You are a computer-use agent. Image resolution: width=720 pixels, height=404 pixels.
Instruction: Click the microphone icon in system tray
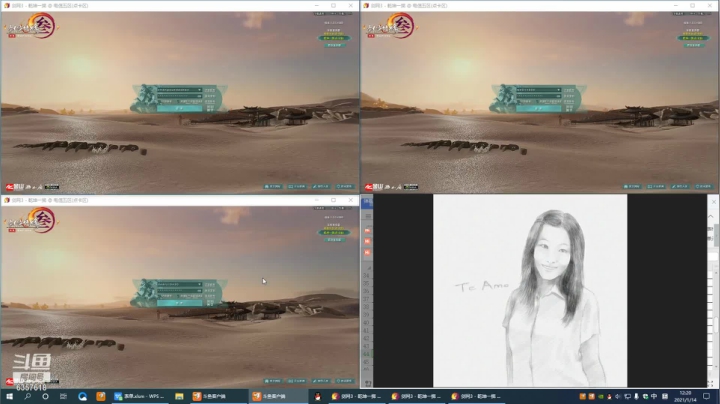pos(636,396)
